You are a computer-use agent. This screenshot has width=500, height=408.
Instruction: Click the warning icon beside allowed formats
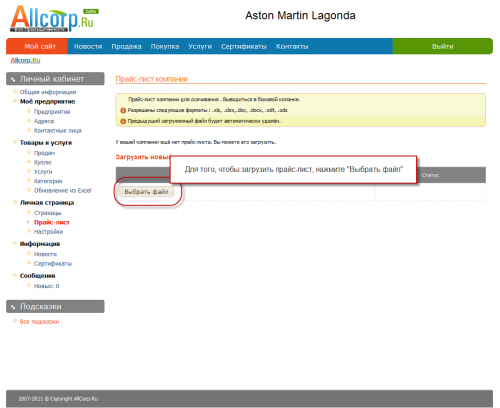(x=123, y=110)
